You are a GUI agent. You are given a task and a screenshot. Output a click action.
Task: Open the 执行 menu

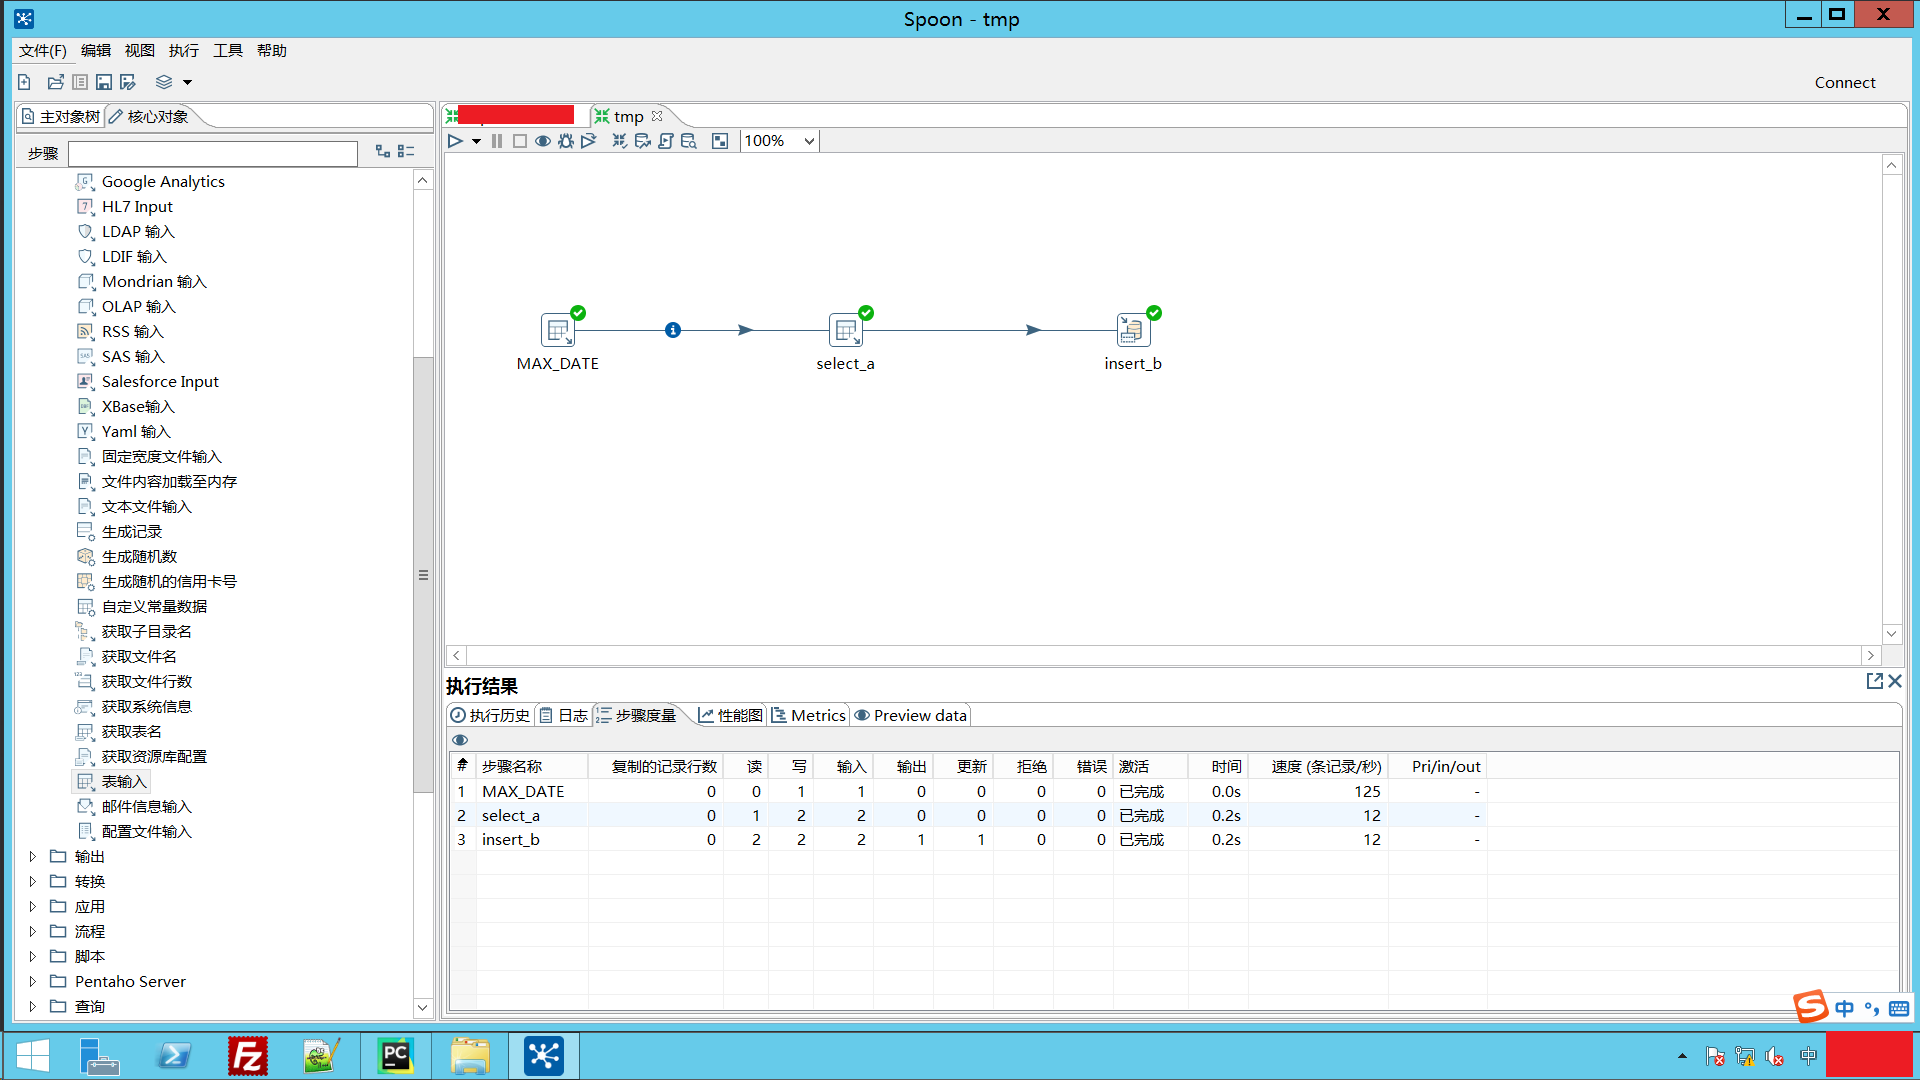point(183,51)
